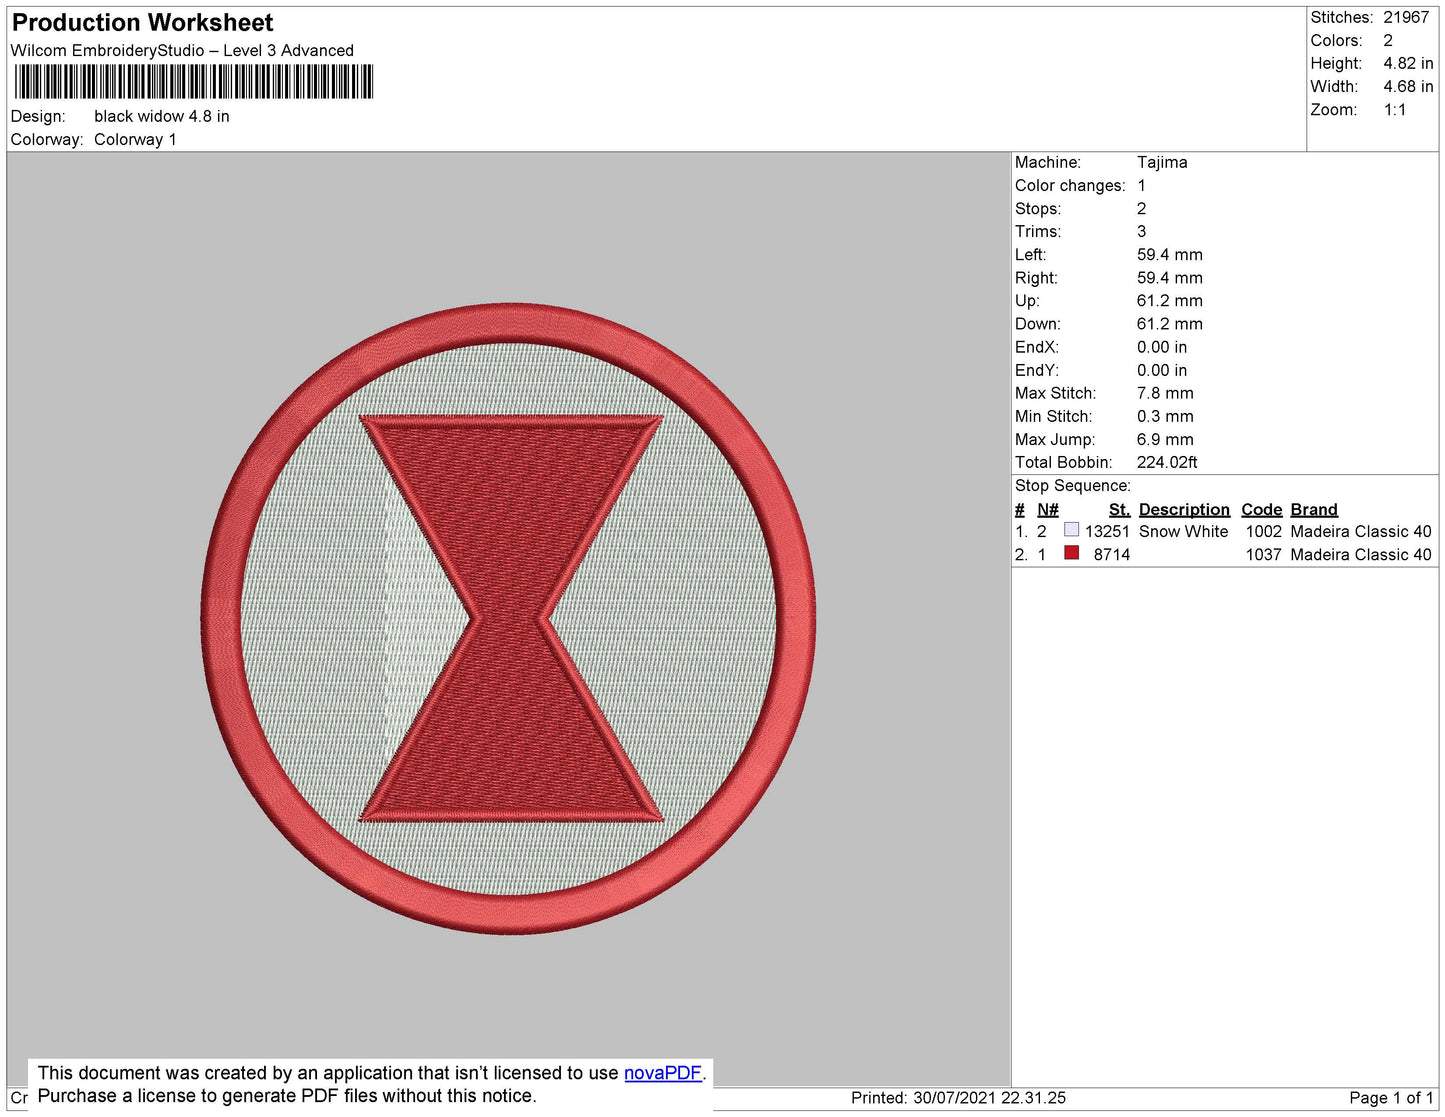Click the Brand column header
The height and width of the screenshot is (1117, 1445).
(x=1314, y=509)
